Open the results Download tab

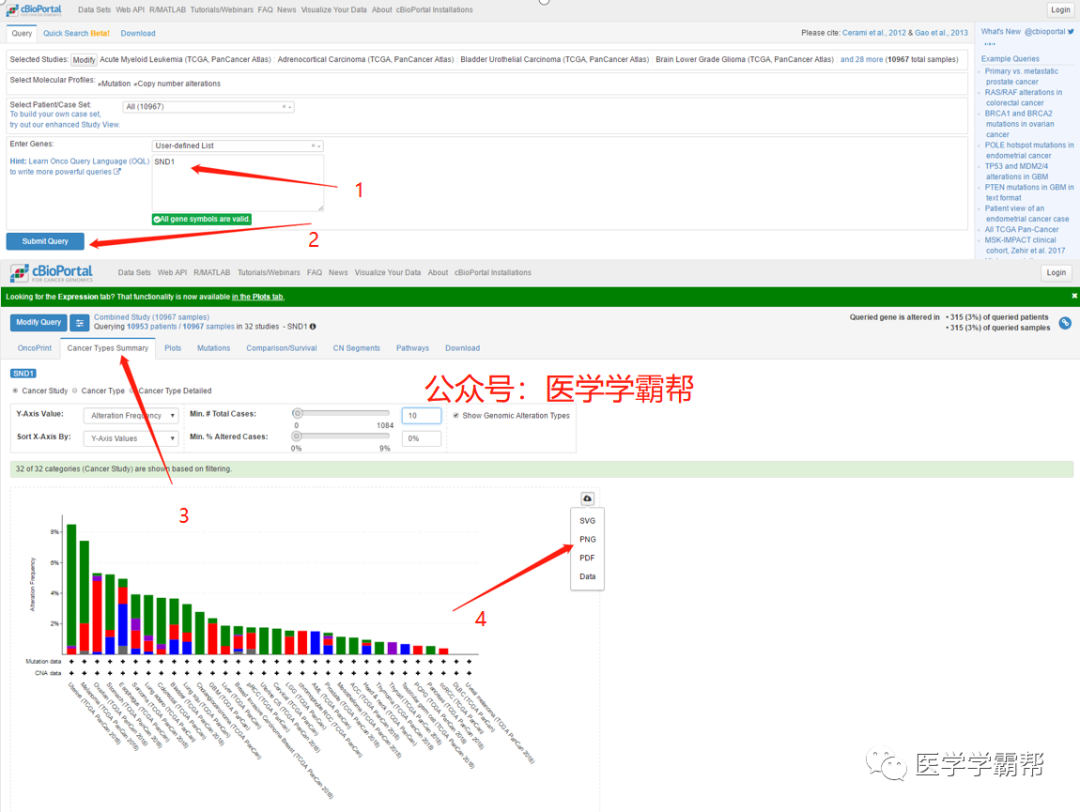pyautogui.click(x=462, y=348)
